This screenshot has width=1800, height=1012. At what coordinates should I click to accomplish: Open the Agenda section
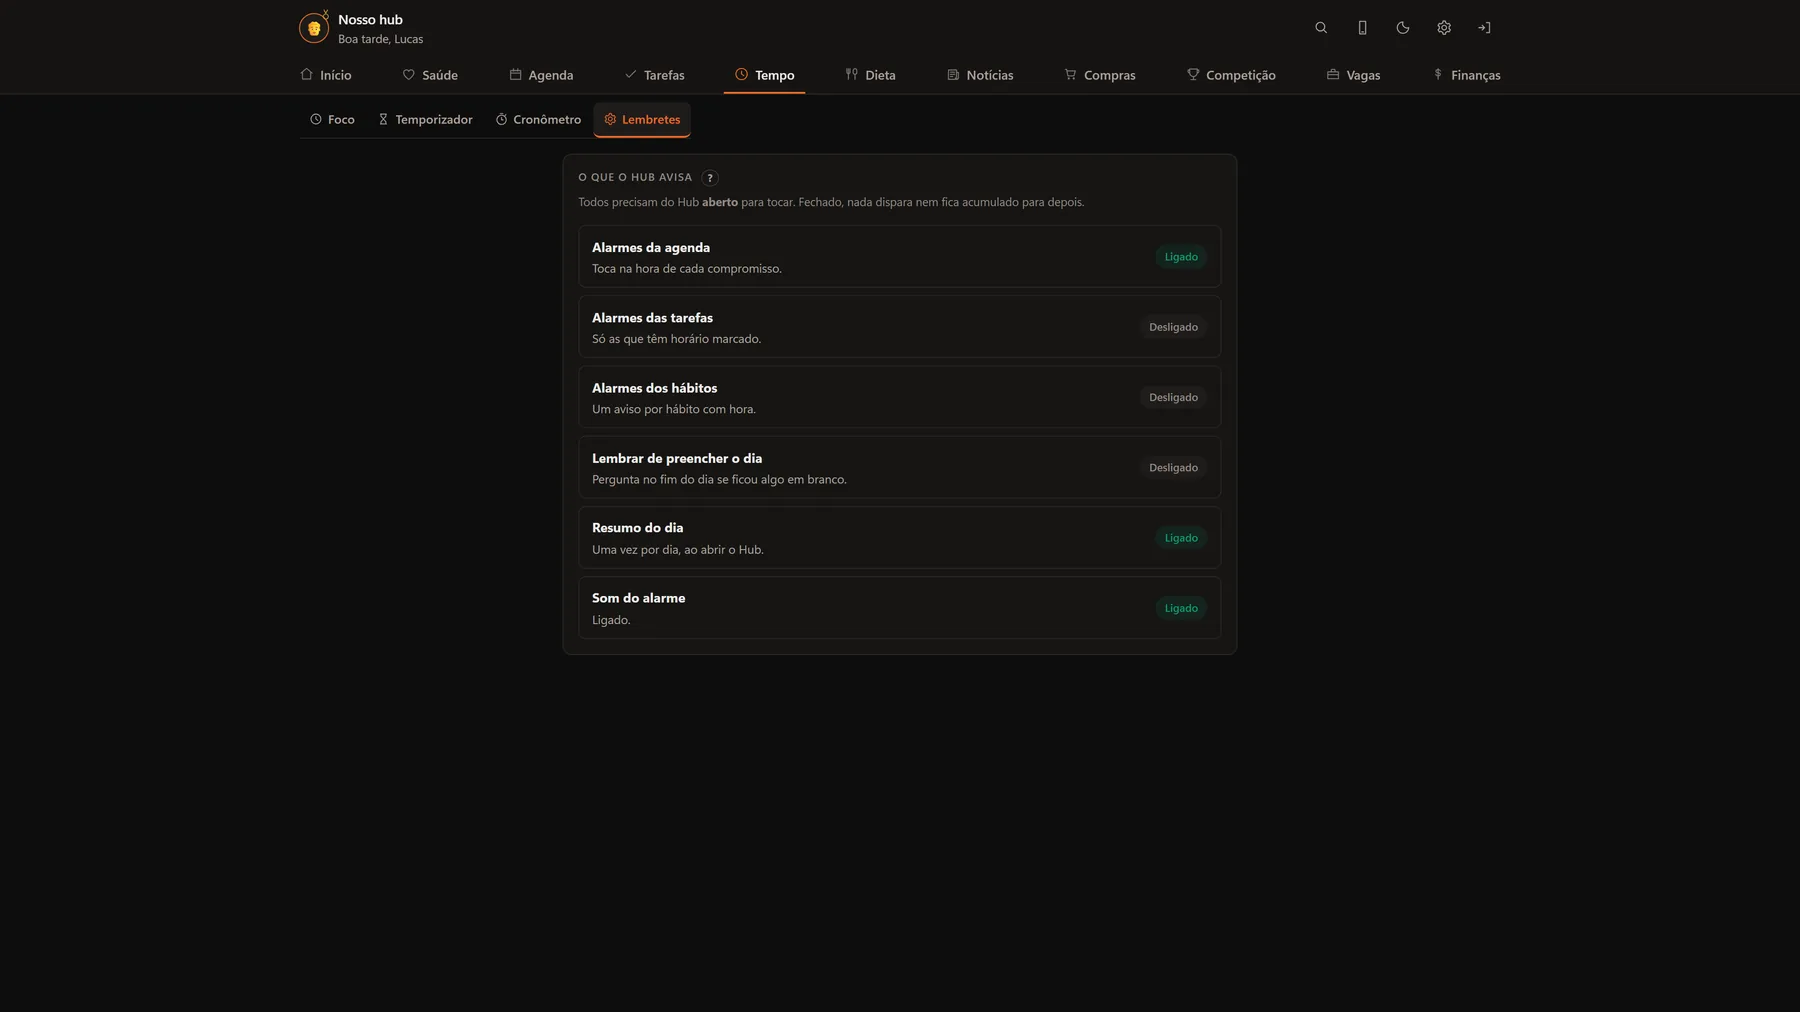pos(541,75)
